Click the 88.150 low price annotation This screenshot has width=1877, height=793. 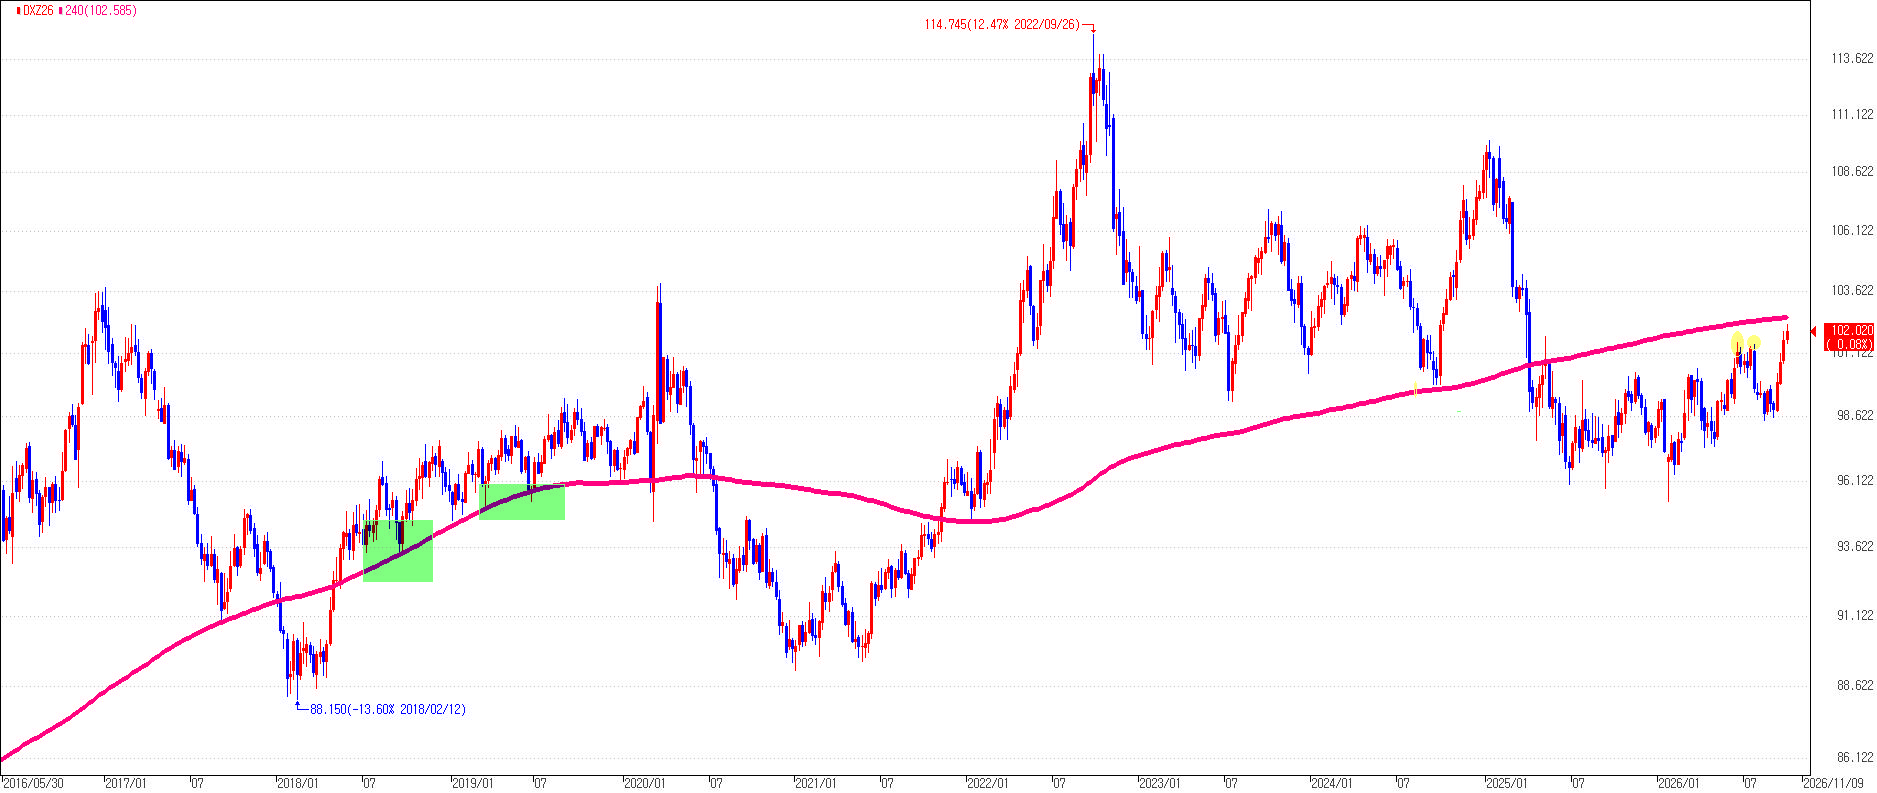coord(388,709)
